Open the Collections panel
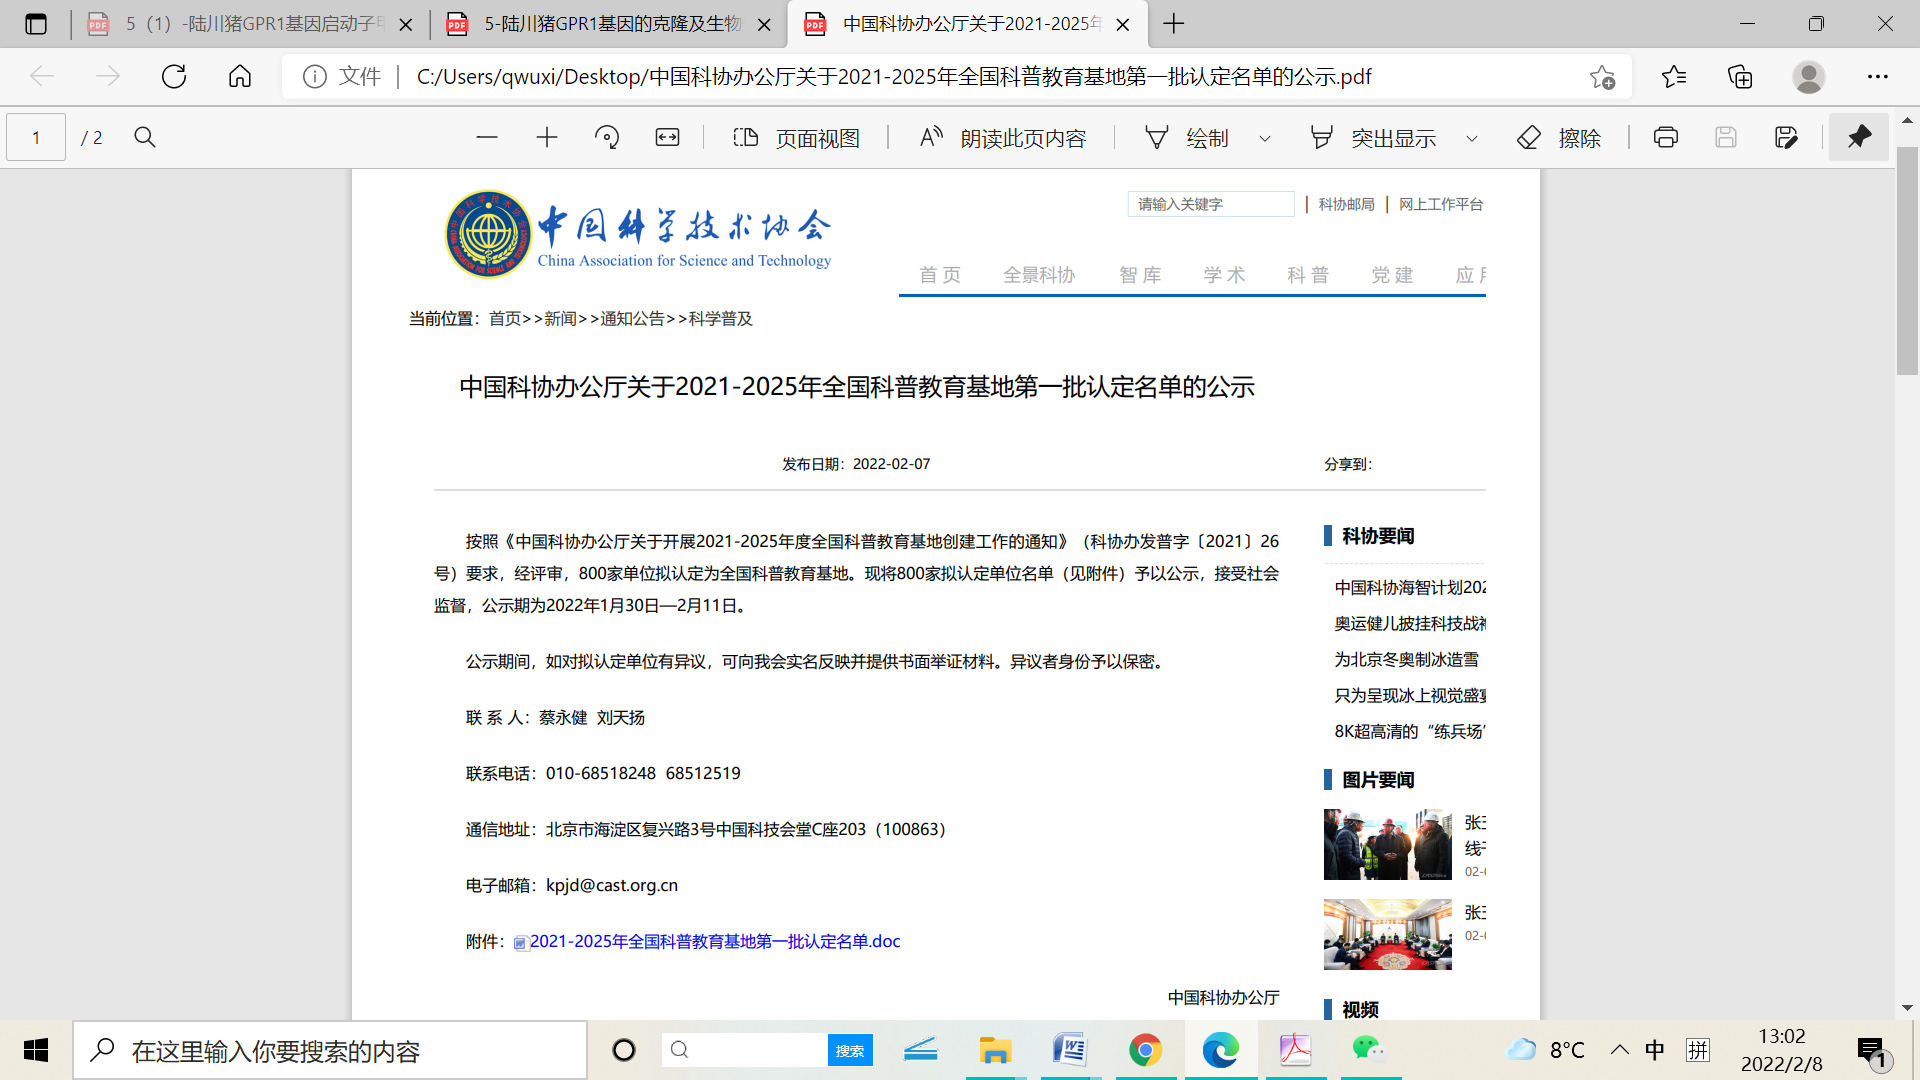Screen dimensions: 1920x1080 pyautogui.click(x=1740, y=77)
